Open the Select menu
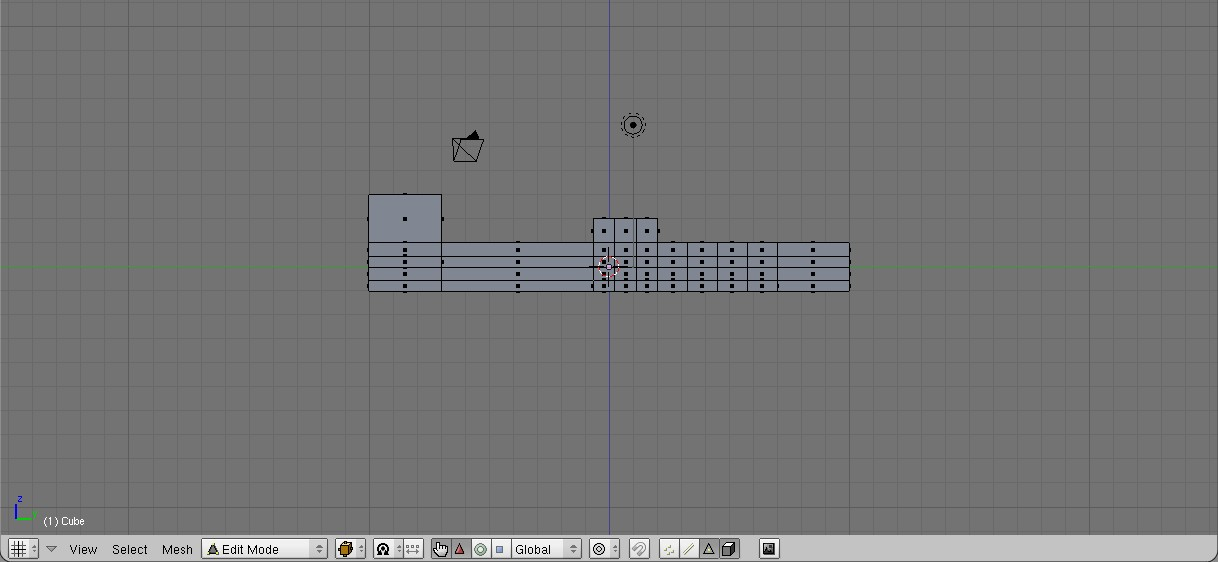 (130, 549)
